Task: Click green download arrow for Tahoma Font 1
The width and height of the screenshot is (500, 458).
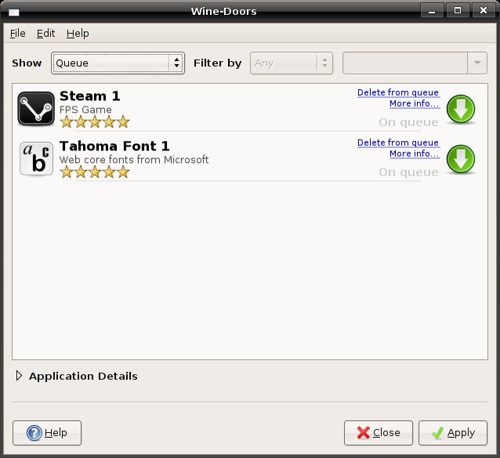Action: click(x=461, y=159)
